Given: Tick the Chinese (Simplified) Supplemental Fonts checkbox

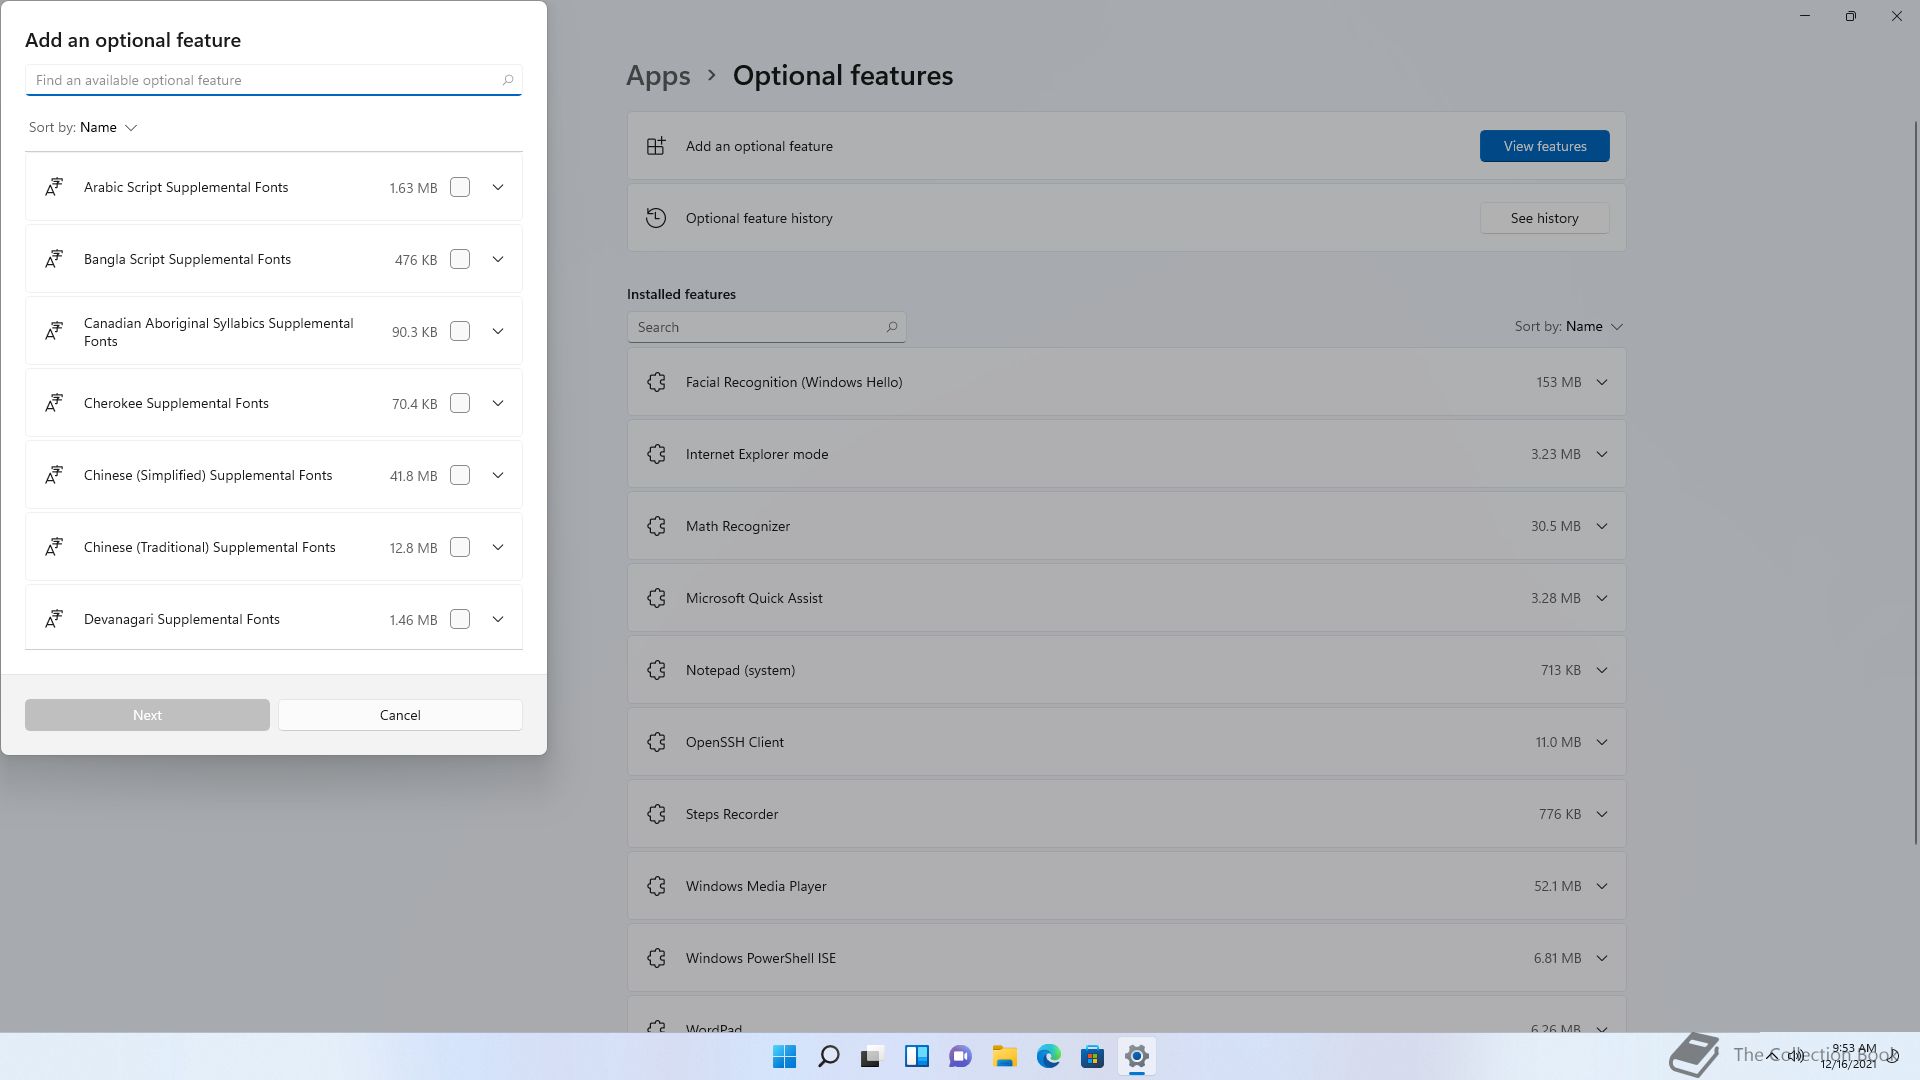Looking at the screenshot, I should (460, 475).
